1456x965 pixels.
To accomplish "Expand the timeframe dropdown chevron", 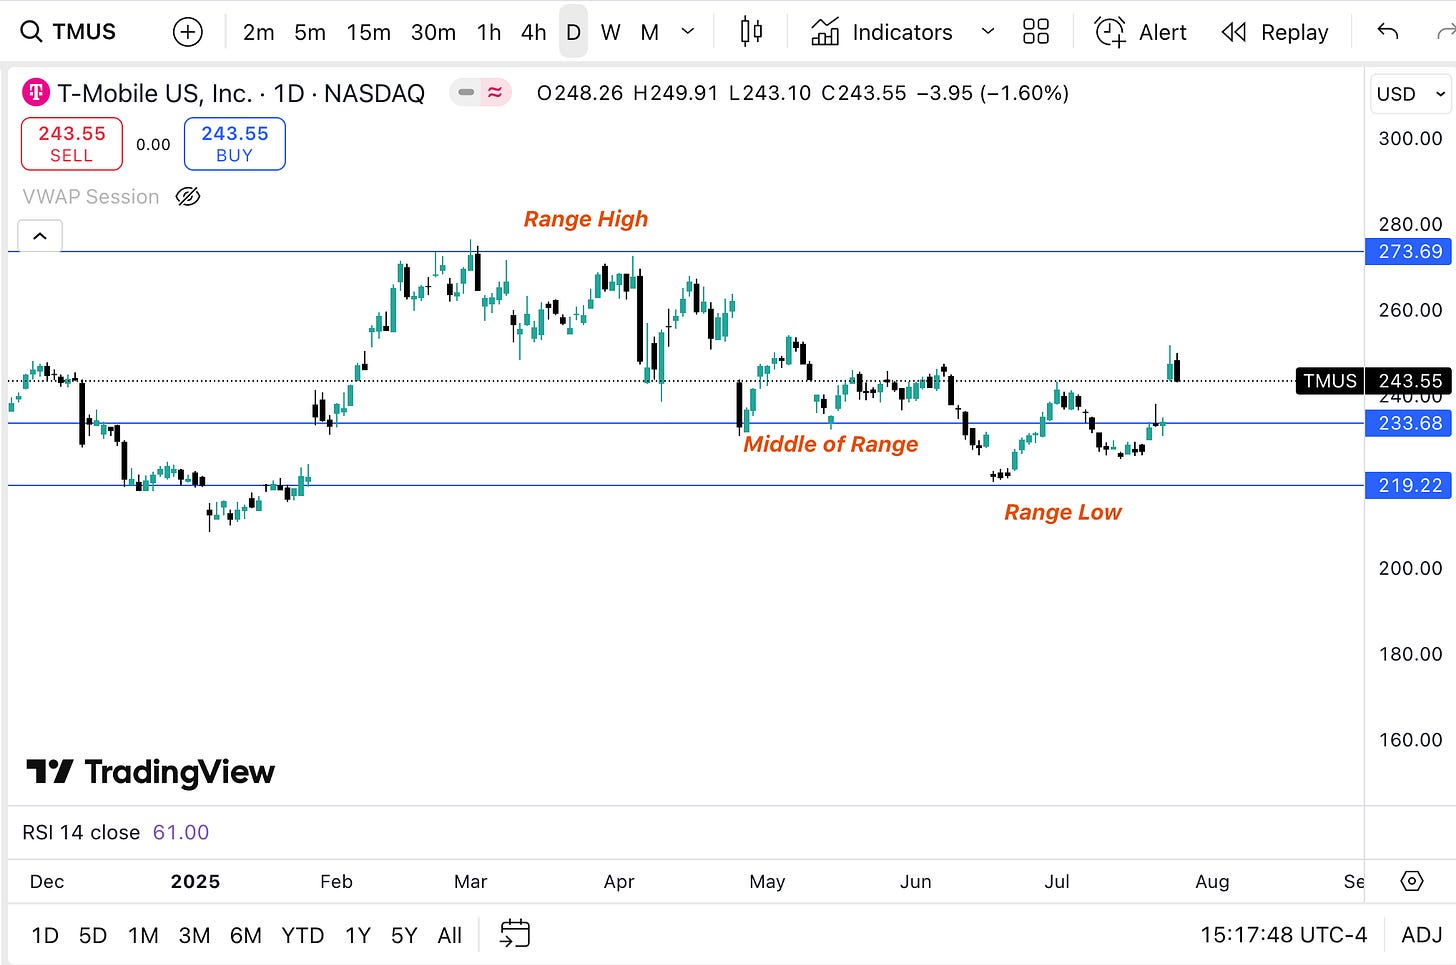I will coord(688,32).
